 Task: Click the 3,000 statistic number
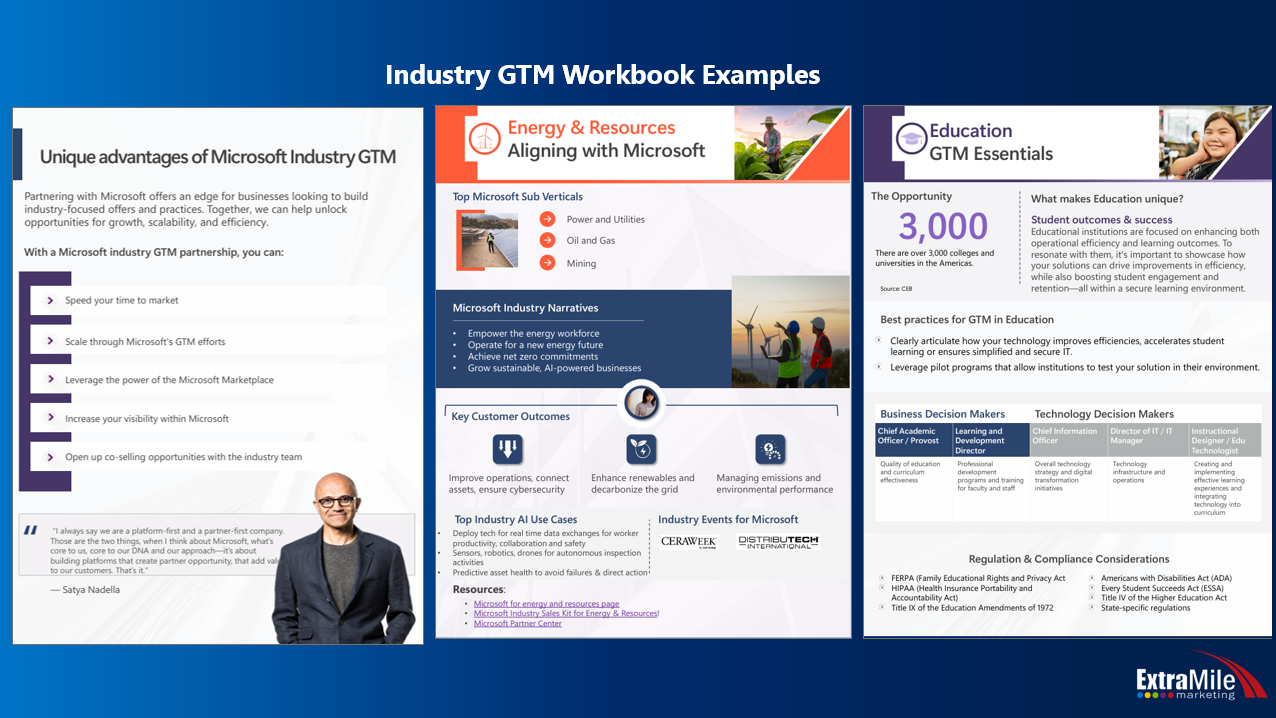[x=943, y=227]
